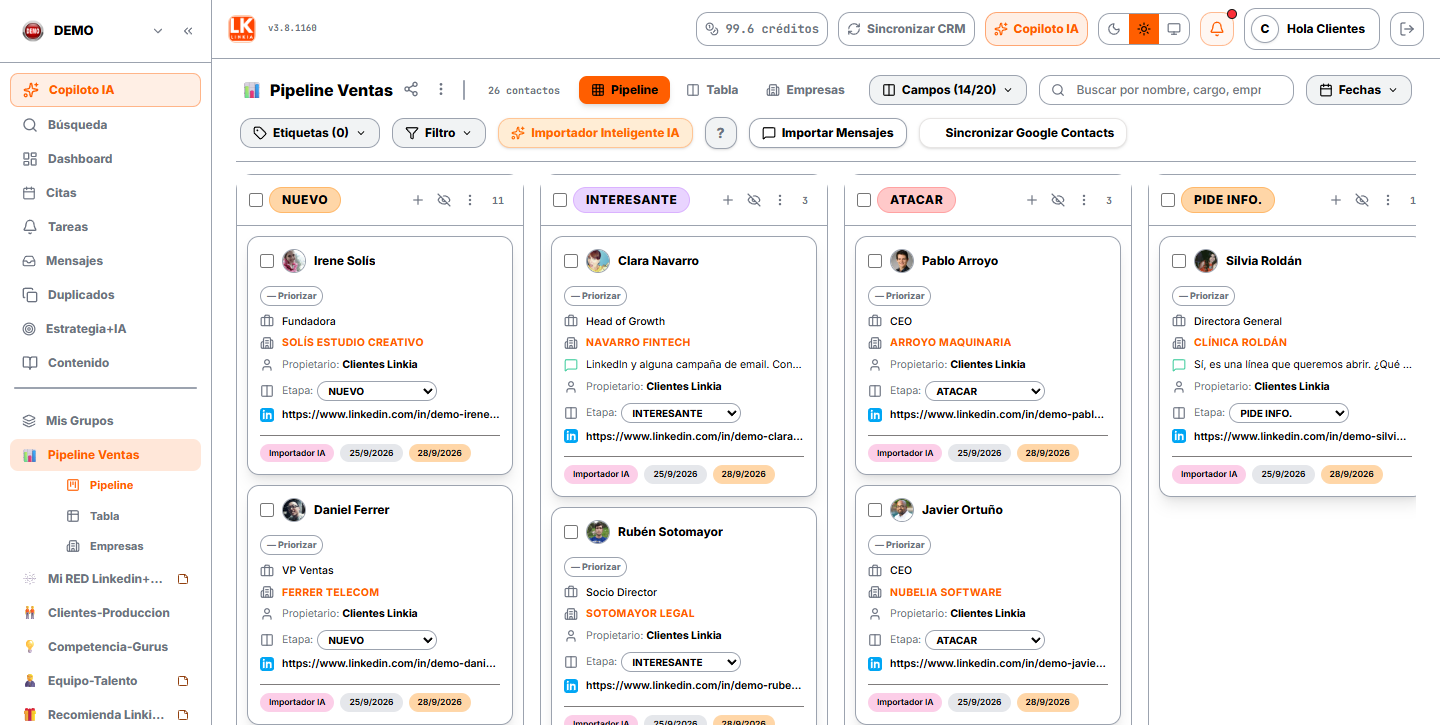This screenshot has width=1440, height=725.
Task: Click the Priorizar tag on Silvia Roldán
Action: (1203, 296)
